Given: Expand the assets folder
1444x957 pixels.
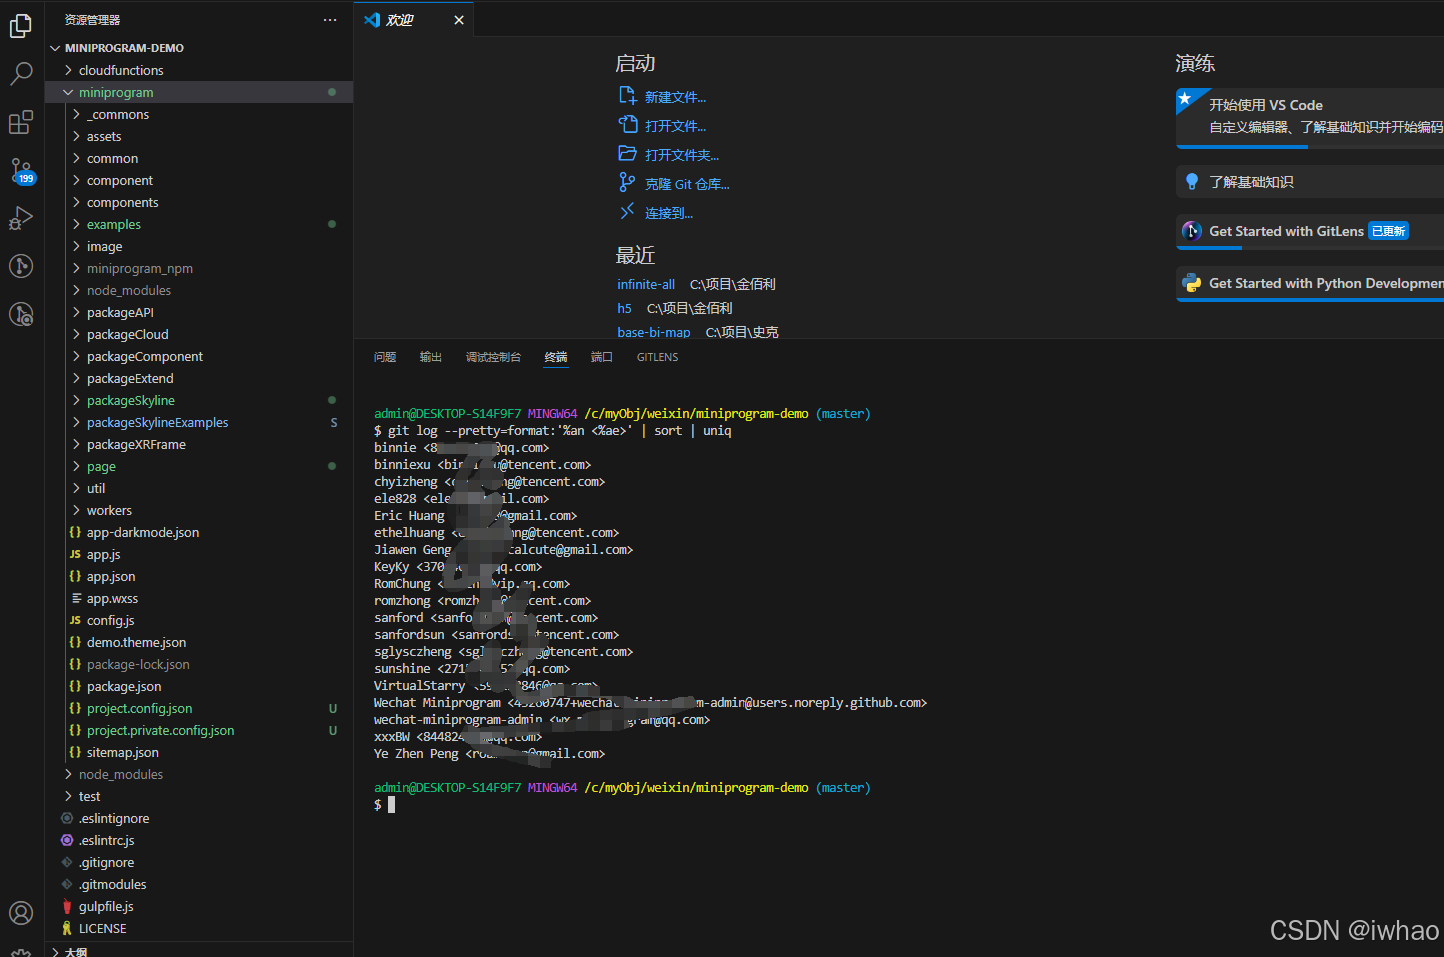Looking at the screenshot, I should pos(76,136).
